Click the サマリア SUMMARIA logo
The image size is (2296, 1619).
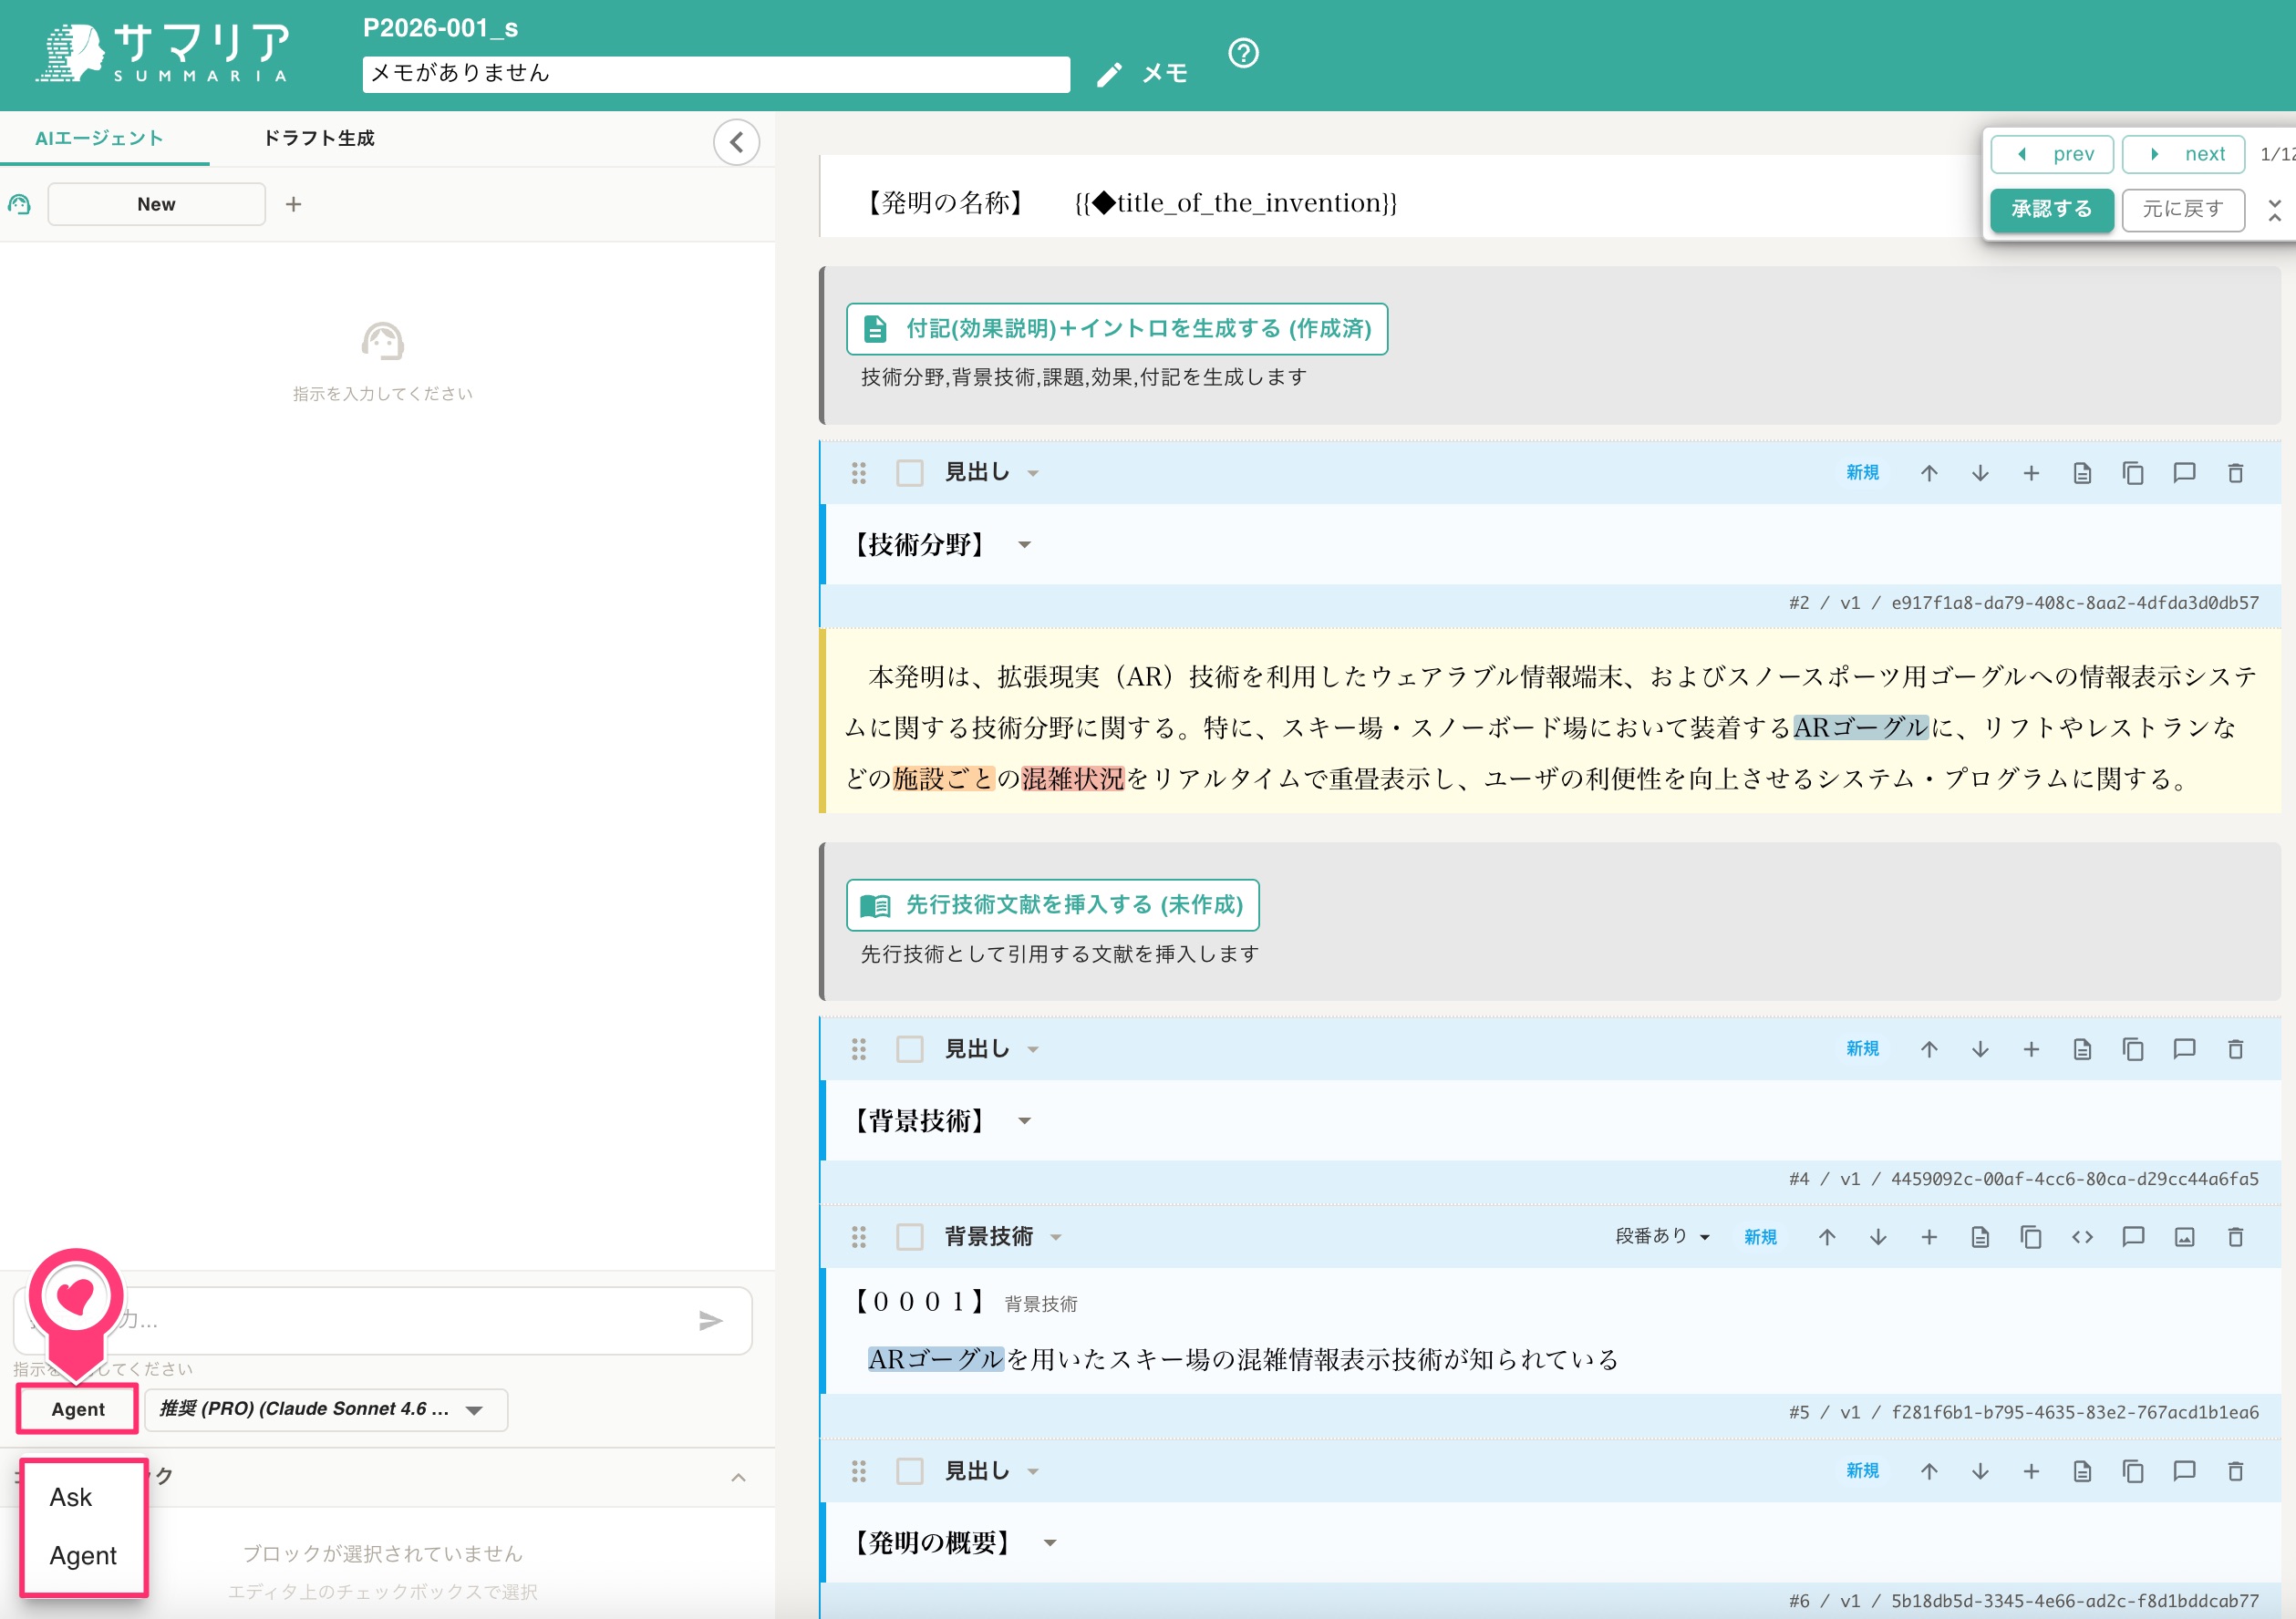click(163, 53)
